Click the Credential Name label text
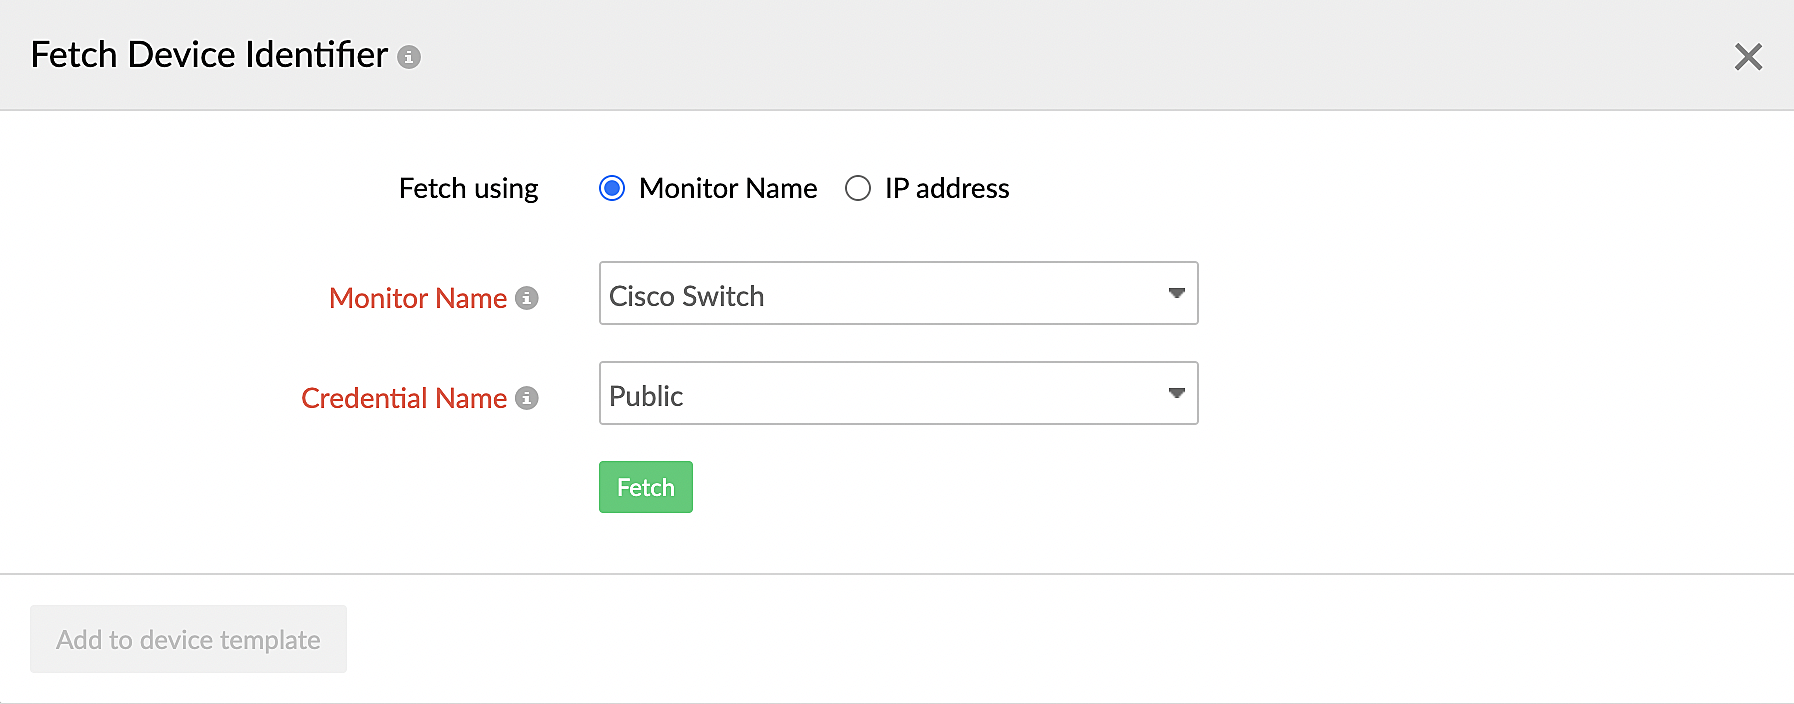The width and height of the screenshot is (1794, 704). (x=404, y=398)
